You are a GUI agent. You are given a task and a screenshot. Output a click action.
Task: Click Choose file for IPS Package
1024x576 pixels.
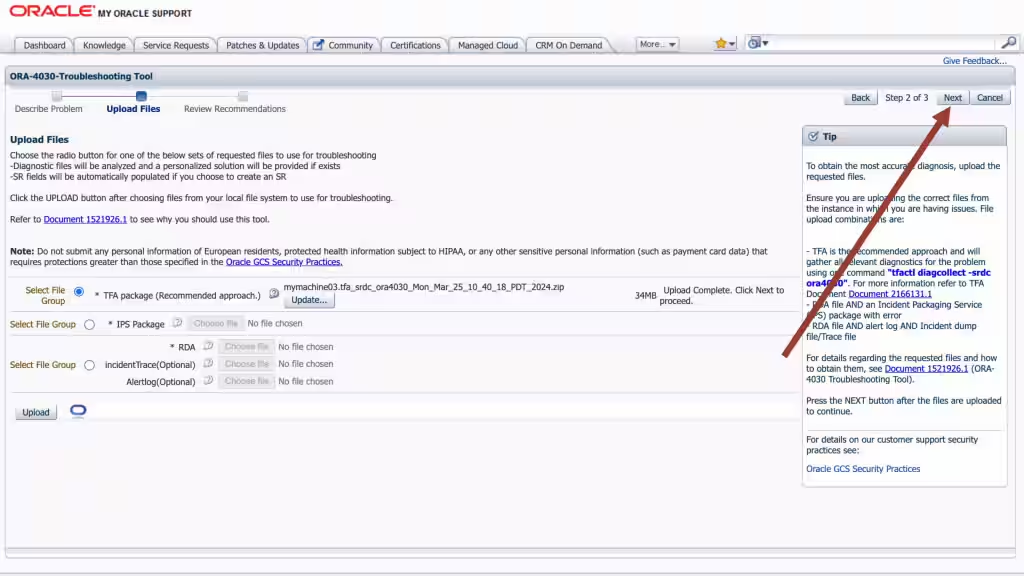[216, 323]
